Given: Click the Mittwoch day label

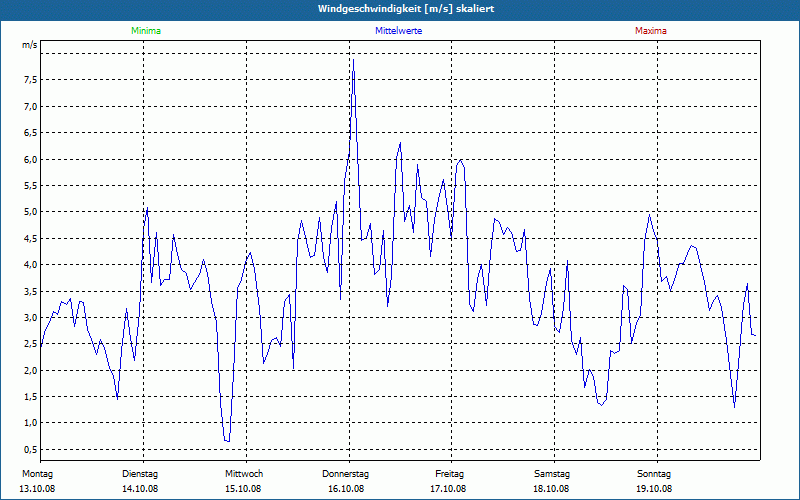Looking at the screenshot, I should click(244, 474).
